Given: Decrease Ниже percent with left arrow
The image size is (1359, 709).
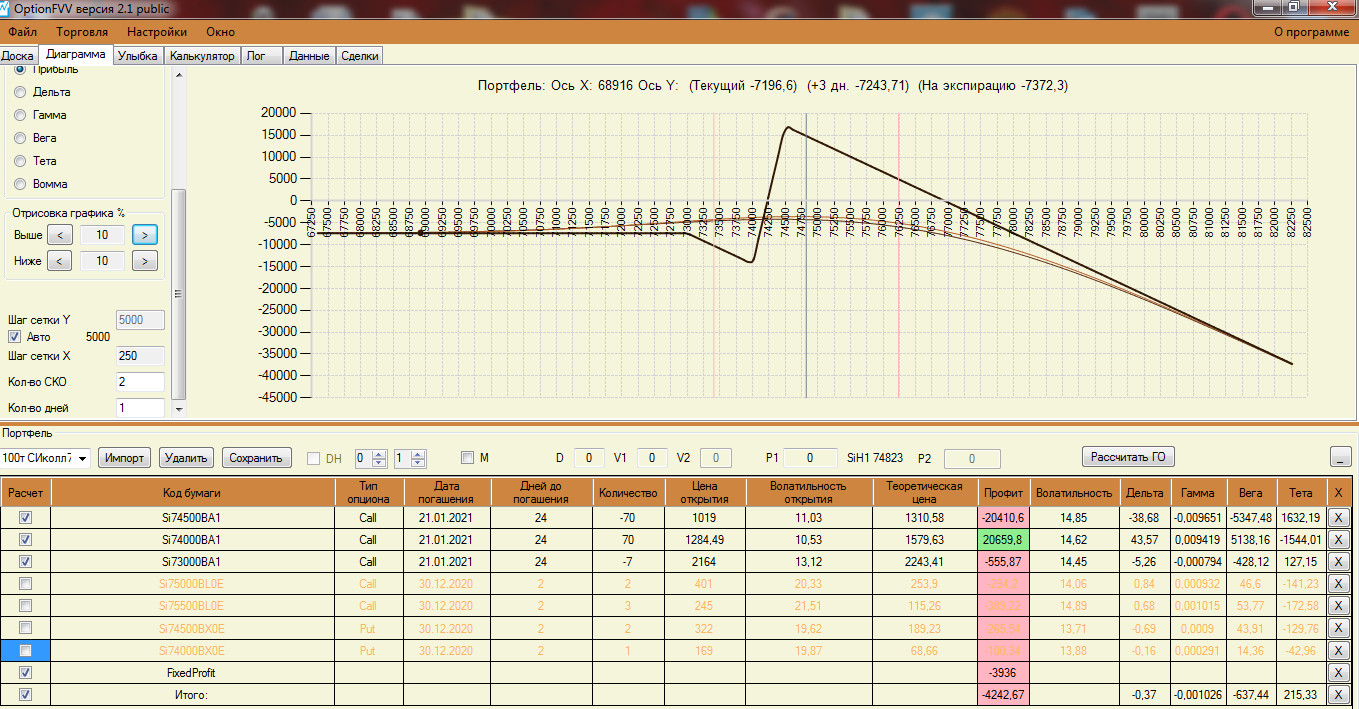Looking at the screenshot, I should click(x=60, y=261).
